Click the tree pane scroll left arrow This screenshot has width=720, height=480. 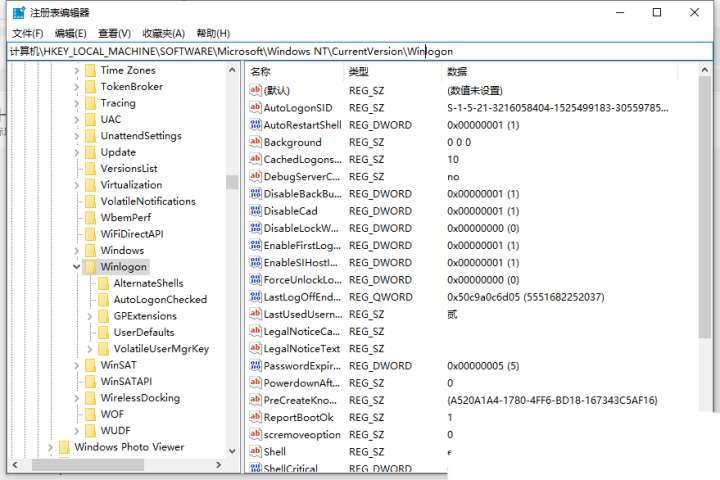pos(15,465)
